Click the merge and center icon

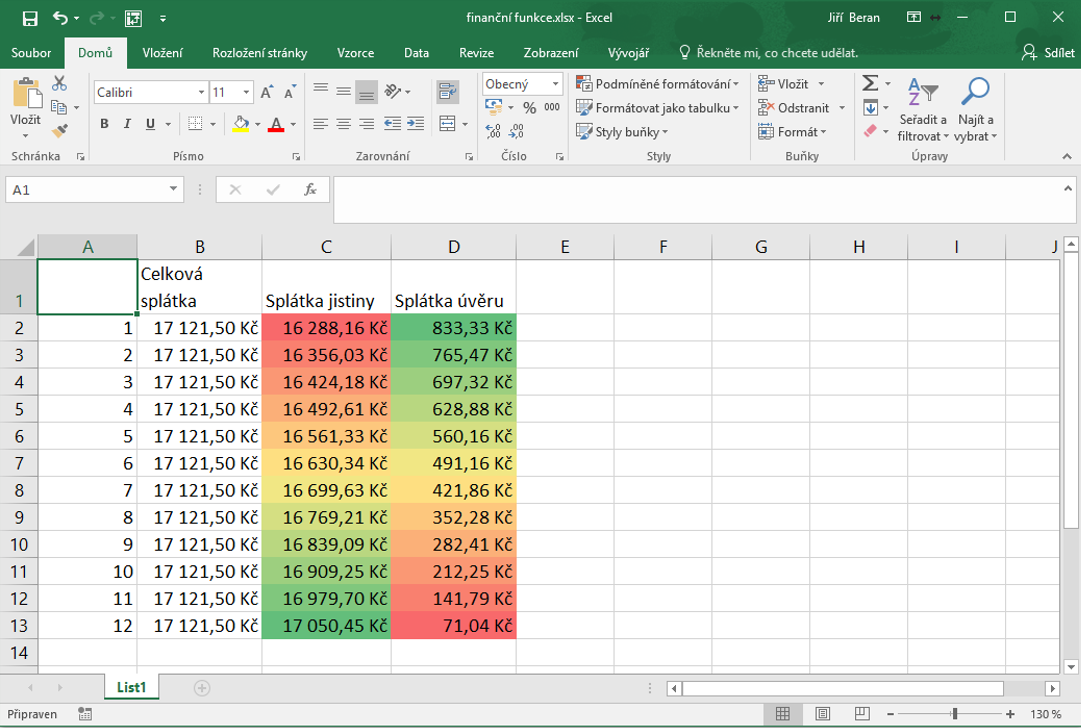(x=447, y=123)
